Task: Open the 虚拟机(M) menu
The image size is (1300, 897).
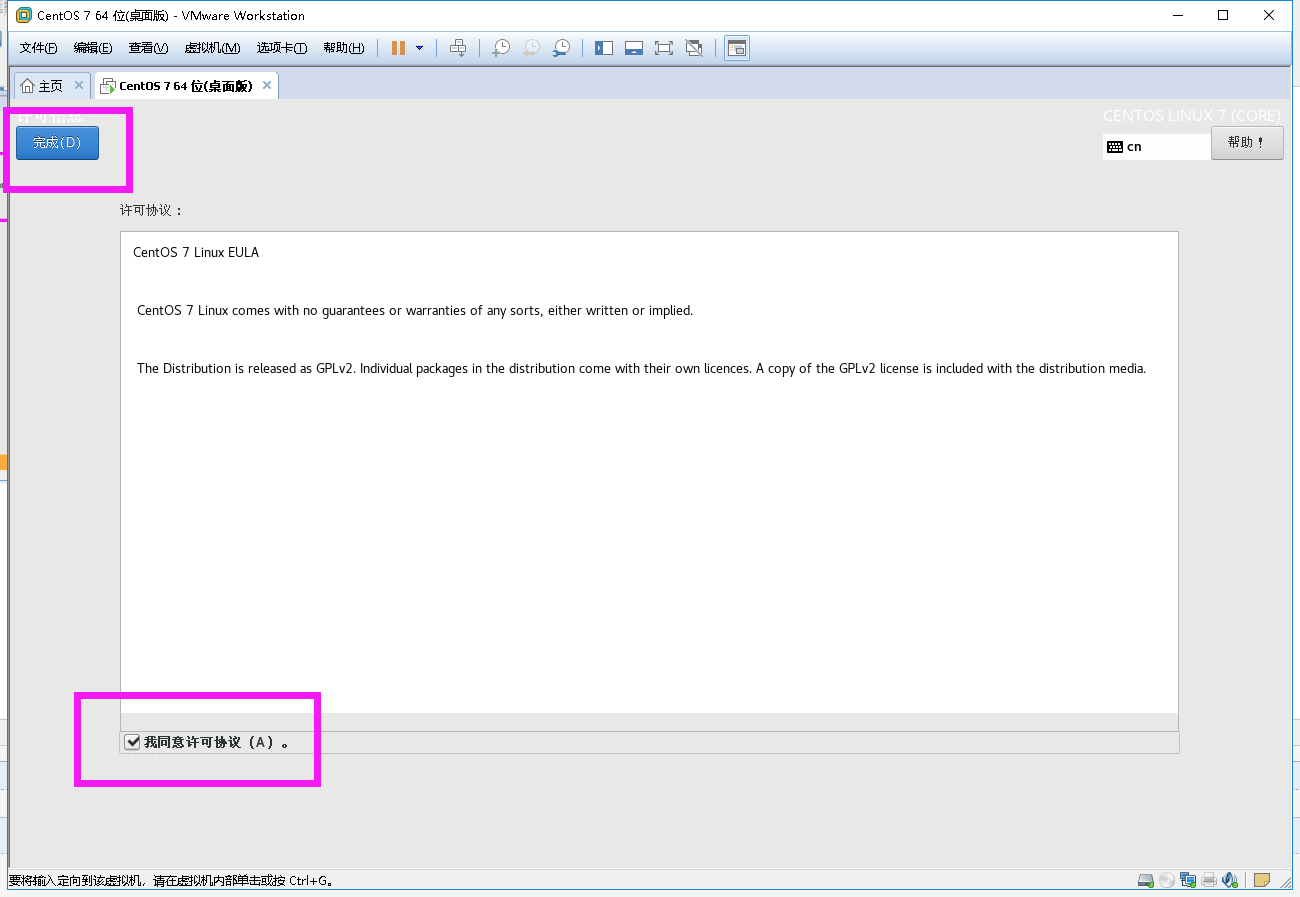Action: click(212, 48)
